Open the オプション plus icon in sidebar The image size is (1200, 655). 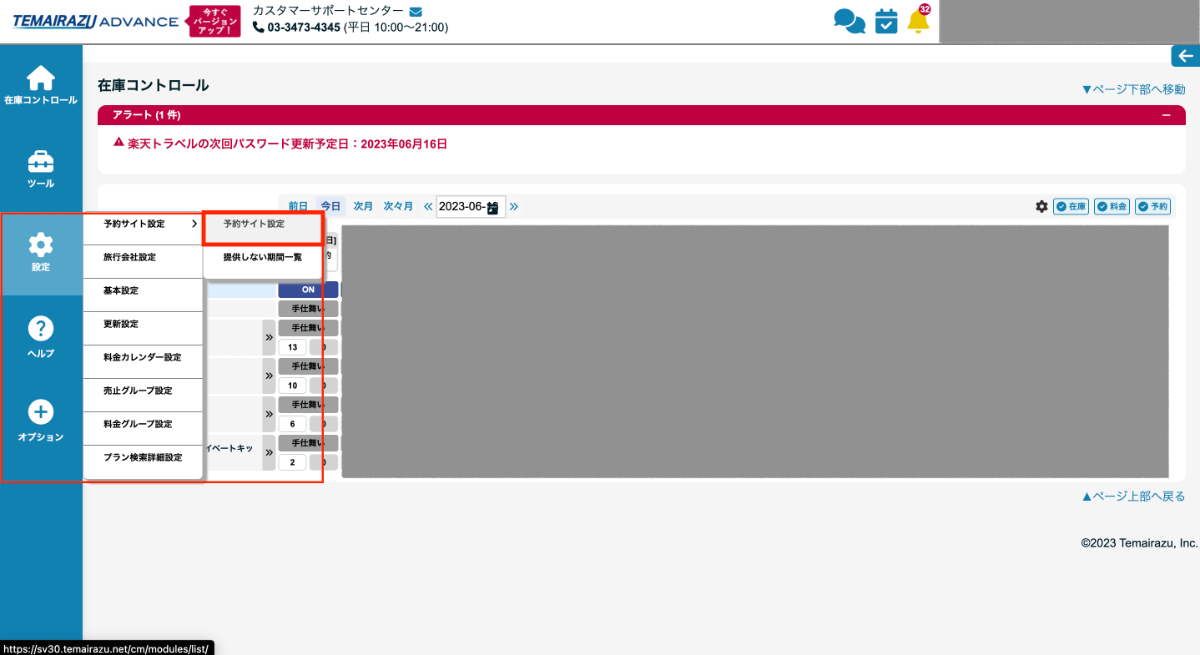tap(40, 419)
